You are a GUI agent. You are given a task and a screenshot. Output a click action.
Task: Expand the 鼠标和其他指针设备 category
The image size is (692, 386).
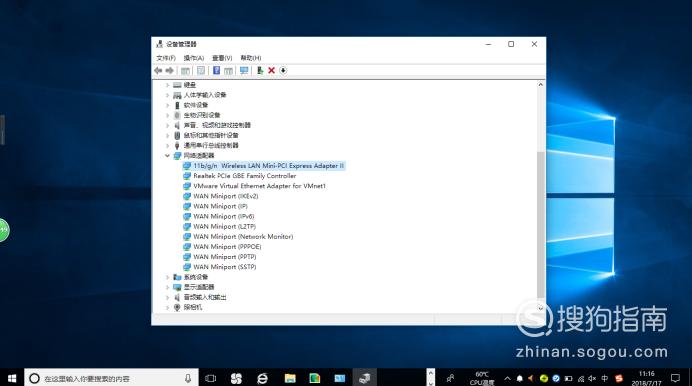167,135
